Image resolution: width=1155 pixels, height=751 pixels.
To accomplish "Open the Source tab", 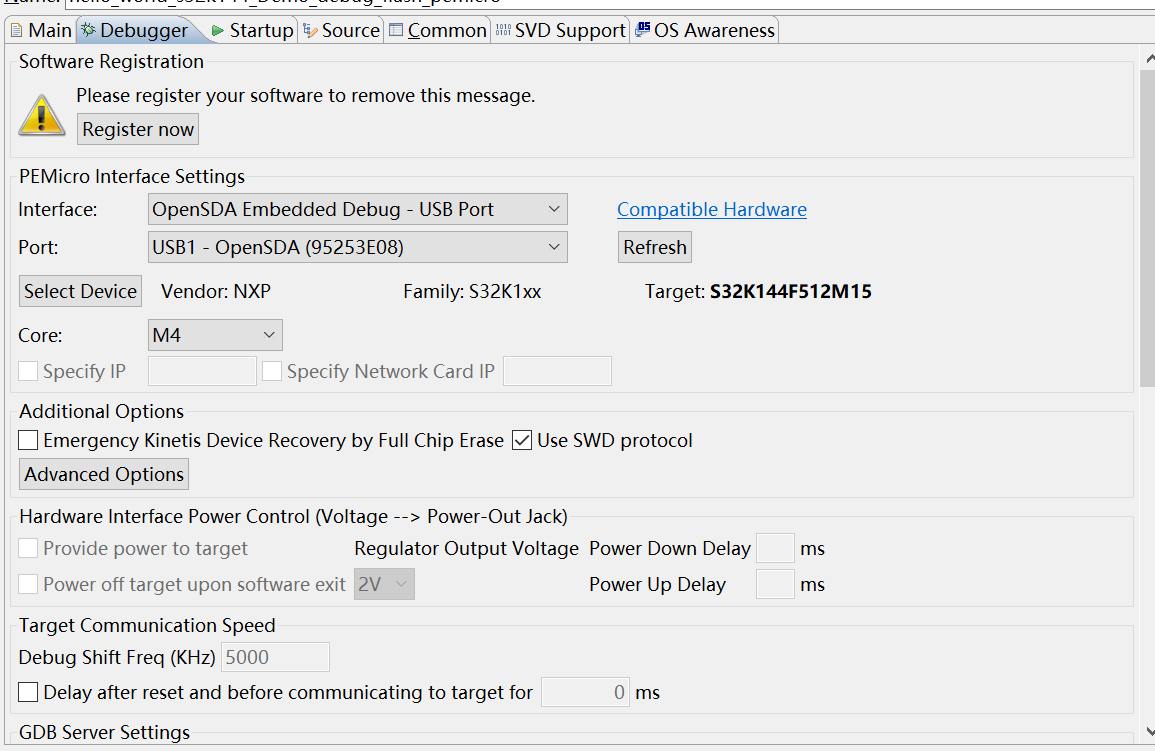I will (341, 30).
